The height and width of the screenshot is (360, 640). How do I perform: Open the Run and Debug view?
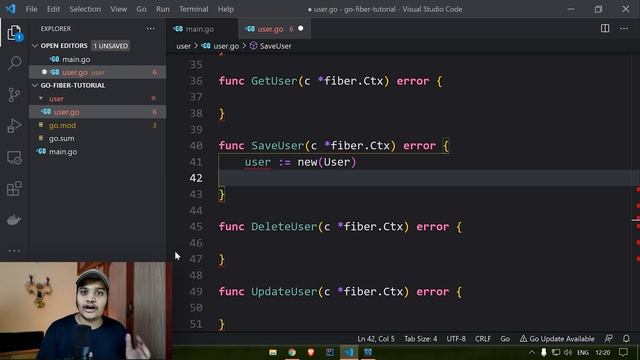tap(14, 126)
